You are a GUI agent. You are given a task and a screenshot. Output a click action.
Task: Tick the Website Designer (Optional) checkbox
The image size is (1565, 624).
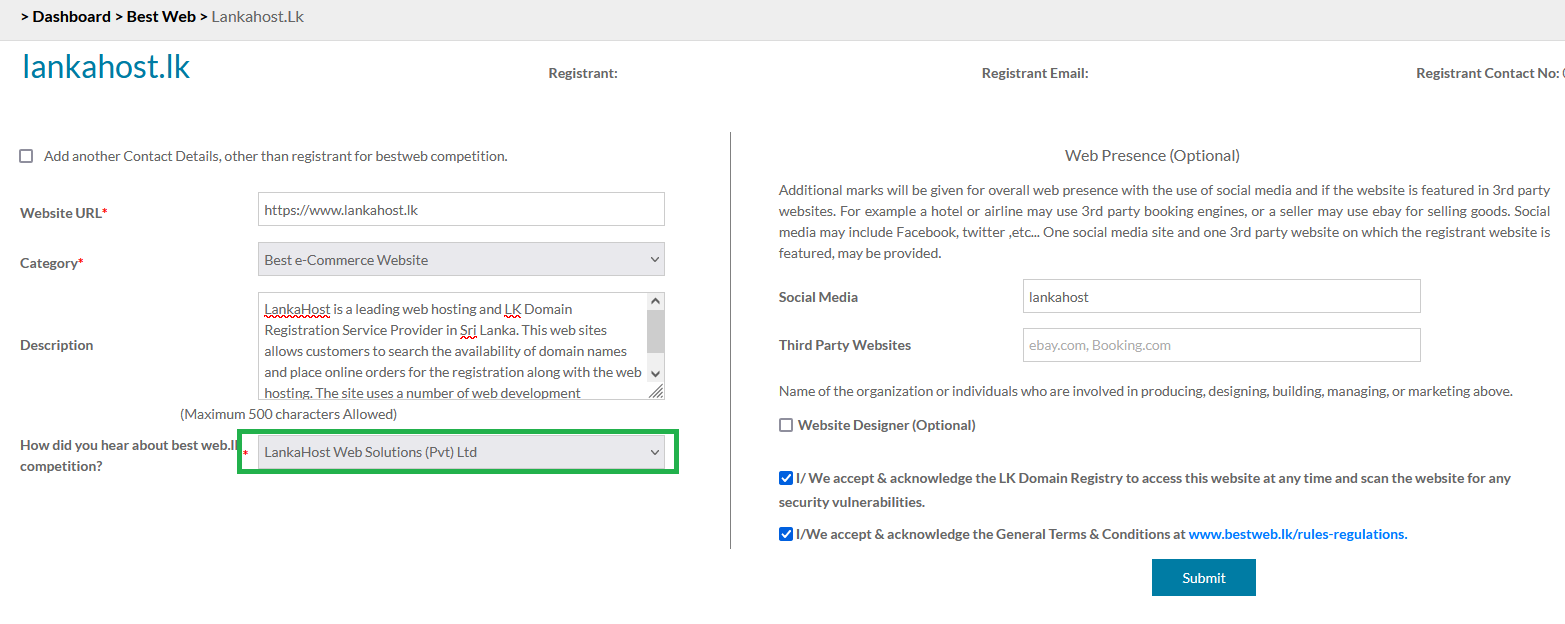click(786, 425)
